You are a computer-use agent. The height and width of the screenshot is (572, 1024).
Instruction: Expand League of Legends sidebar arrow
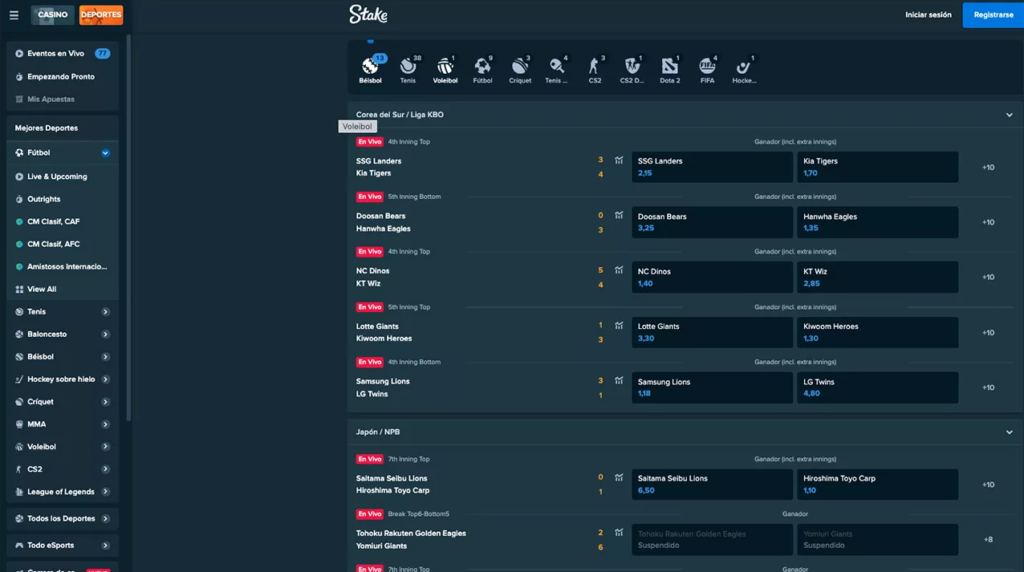(105, 492)
